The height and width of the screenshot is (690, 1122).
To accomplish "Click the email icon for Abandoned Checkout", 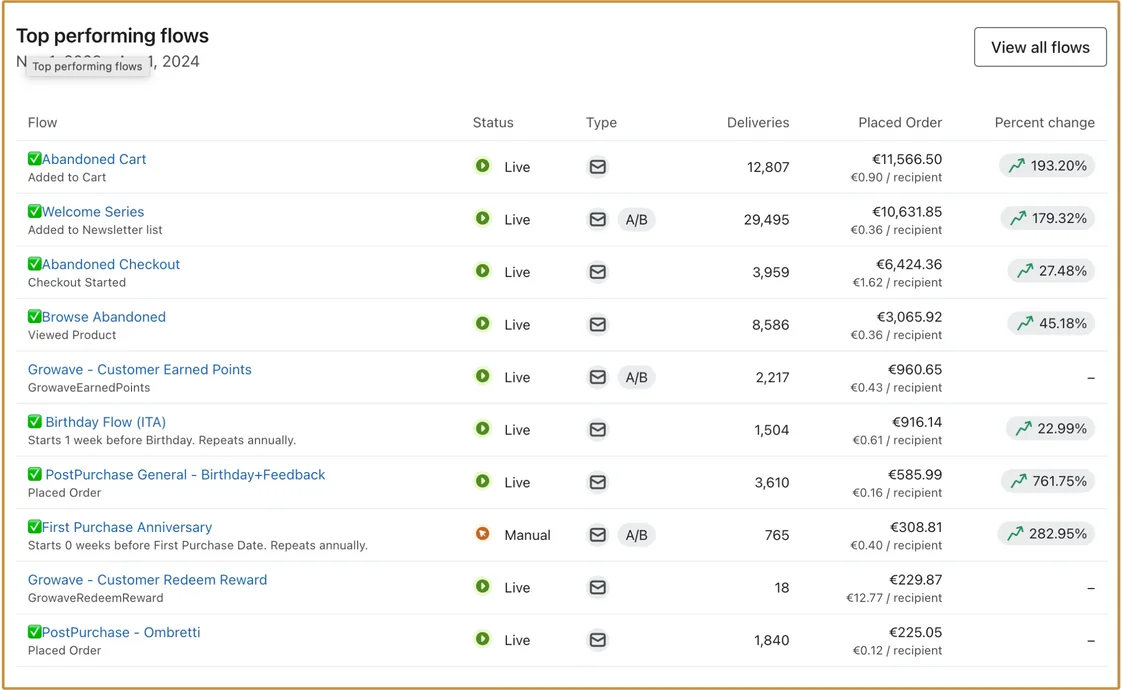I will coord(597,272).
